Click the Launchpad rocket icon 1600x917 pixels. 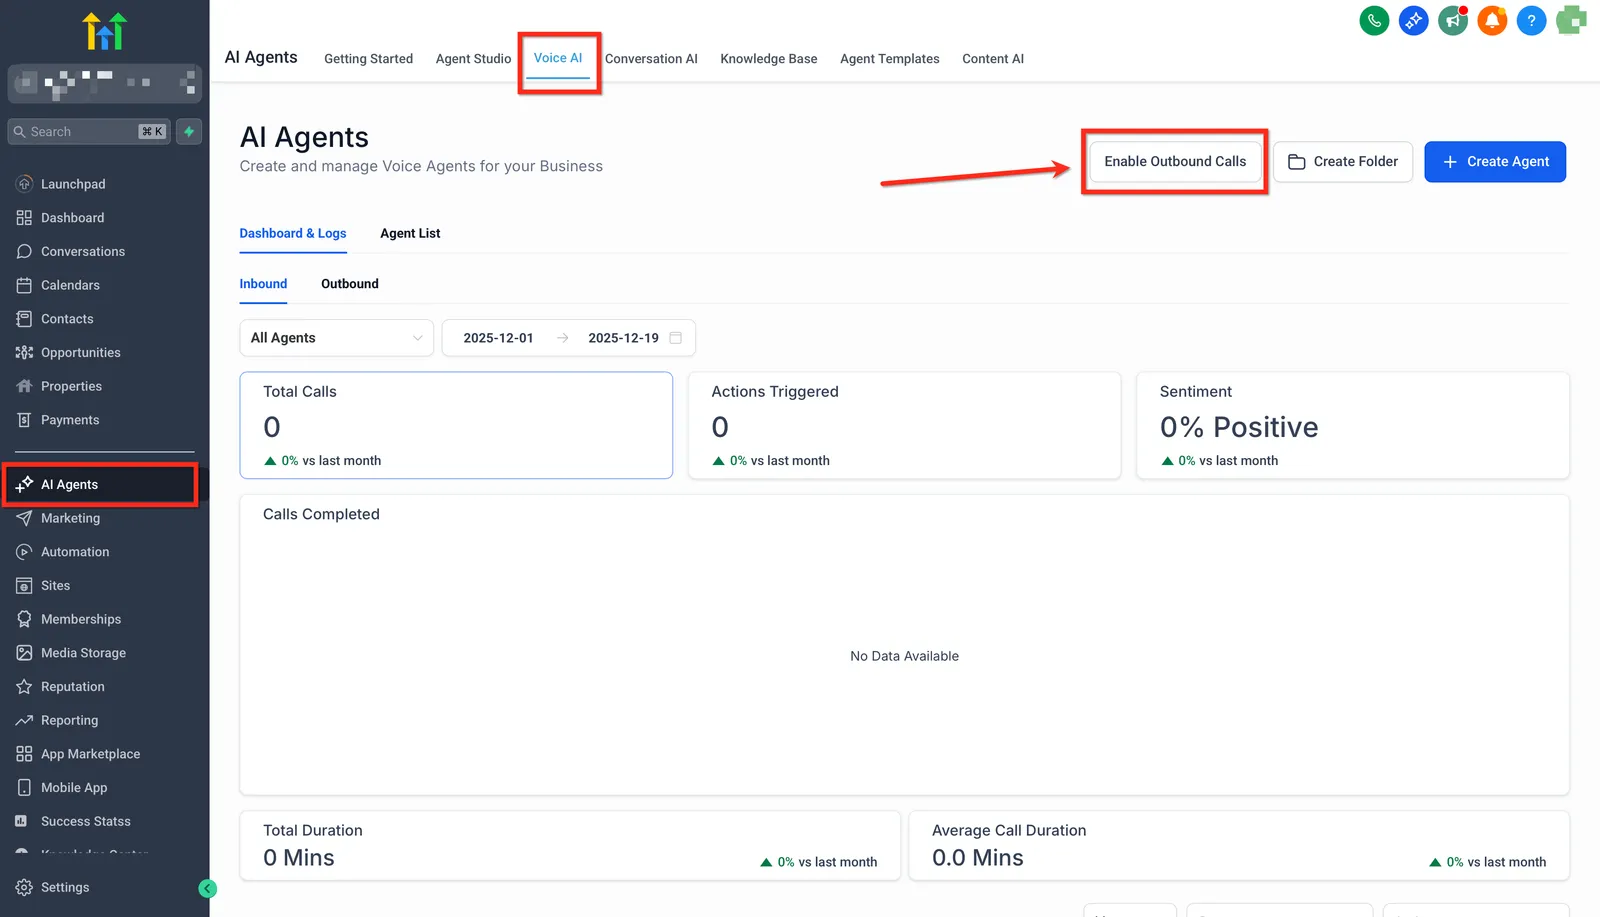[x=24, y=184]
